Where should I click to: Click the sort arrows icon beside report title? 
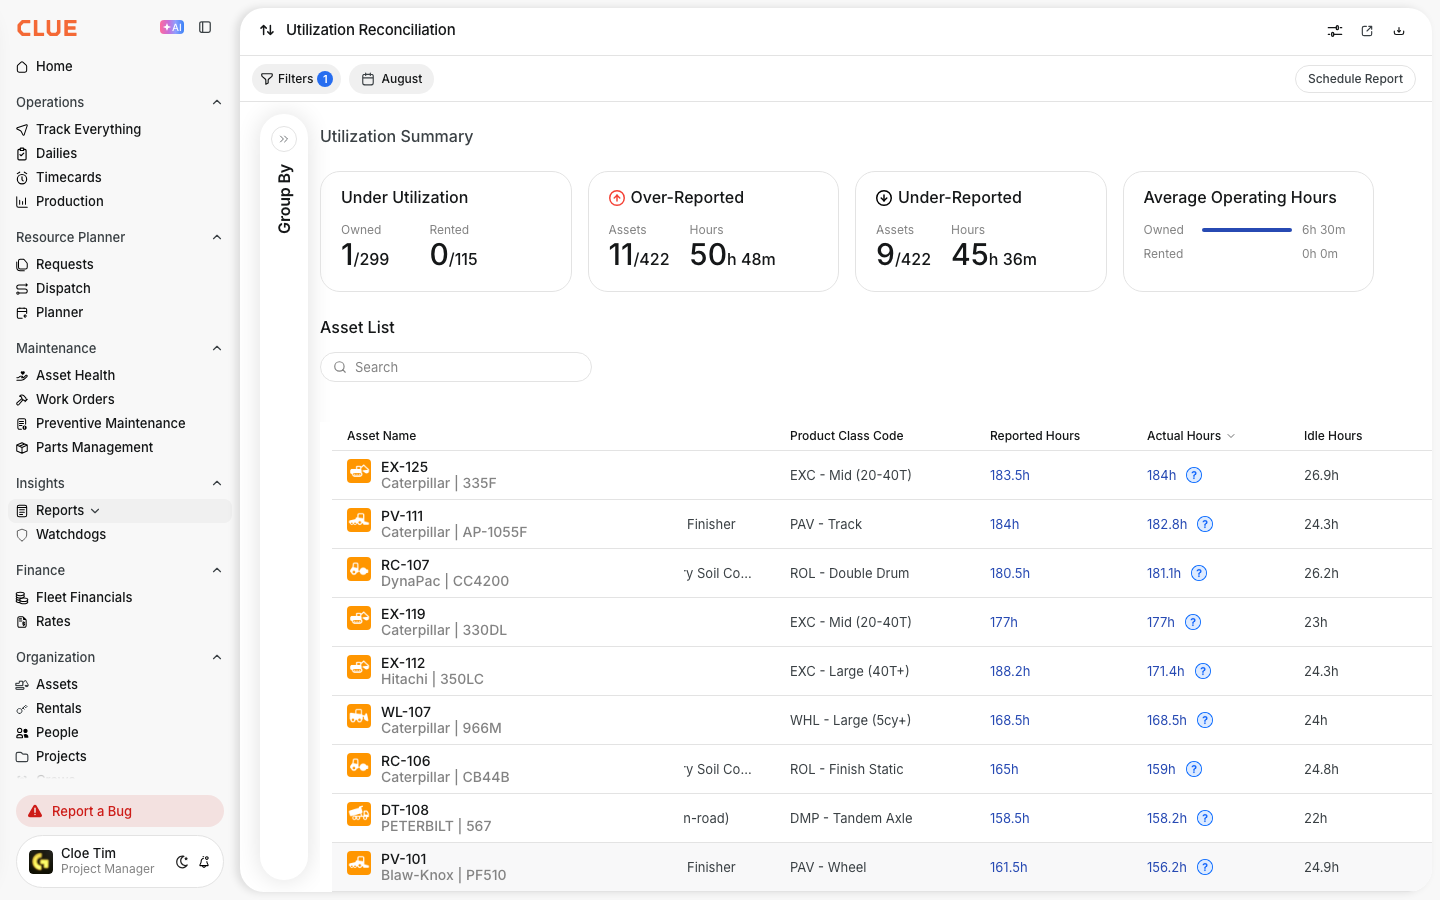(x=267, y=30)
